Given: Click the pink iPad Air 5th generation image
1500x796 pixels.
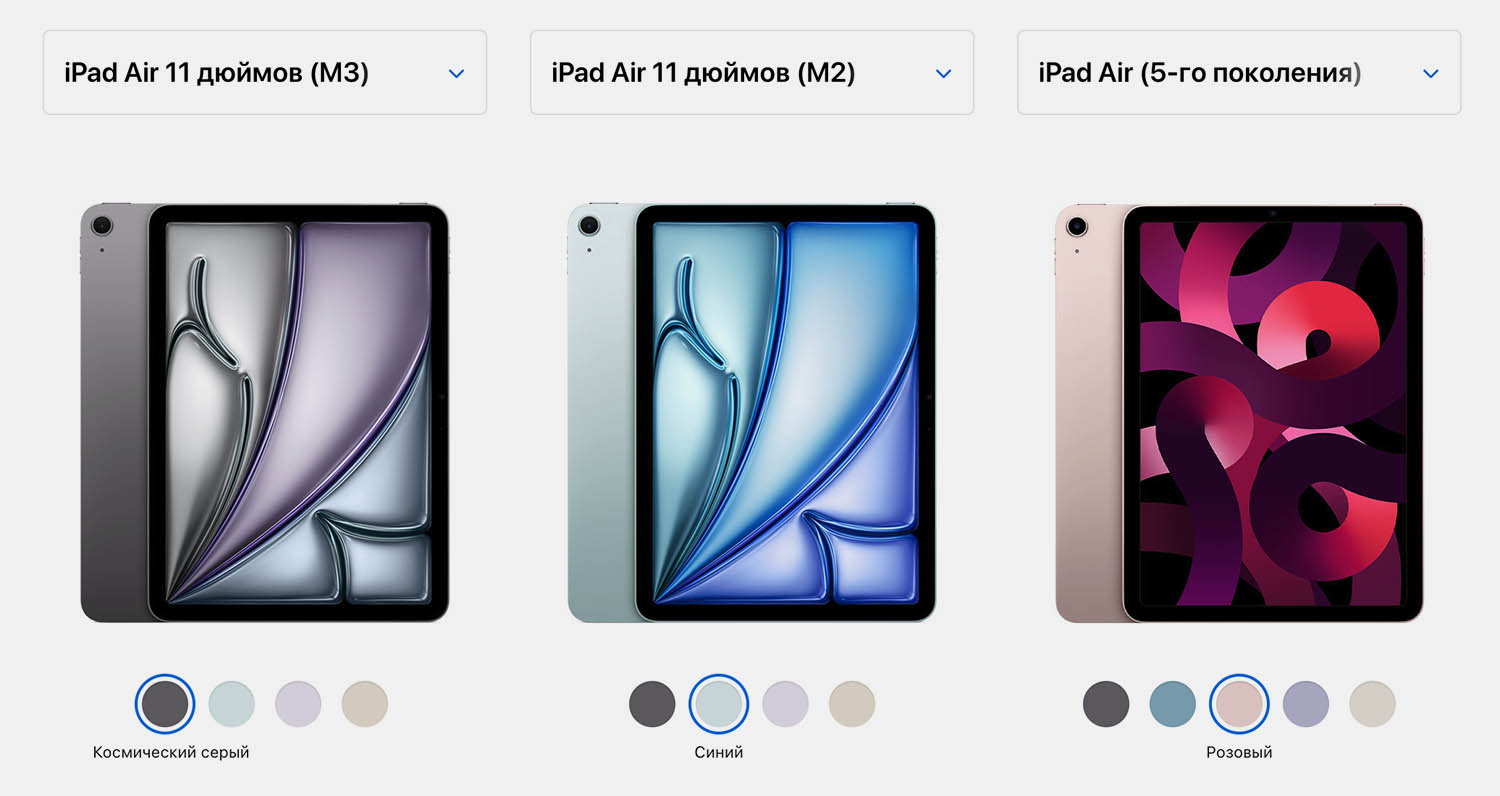Looking at the screenshot, I should point(1239,413).
